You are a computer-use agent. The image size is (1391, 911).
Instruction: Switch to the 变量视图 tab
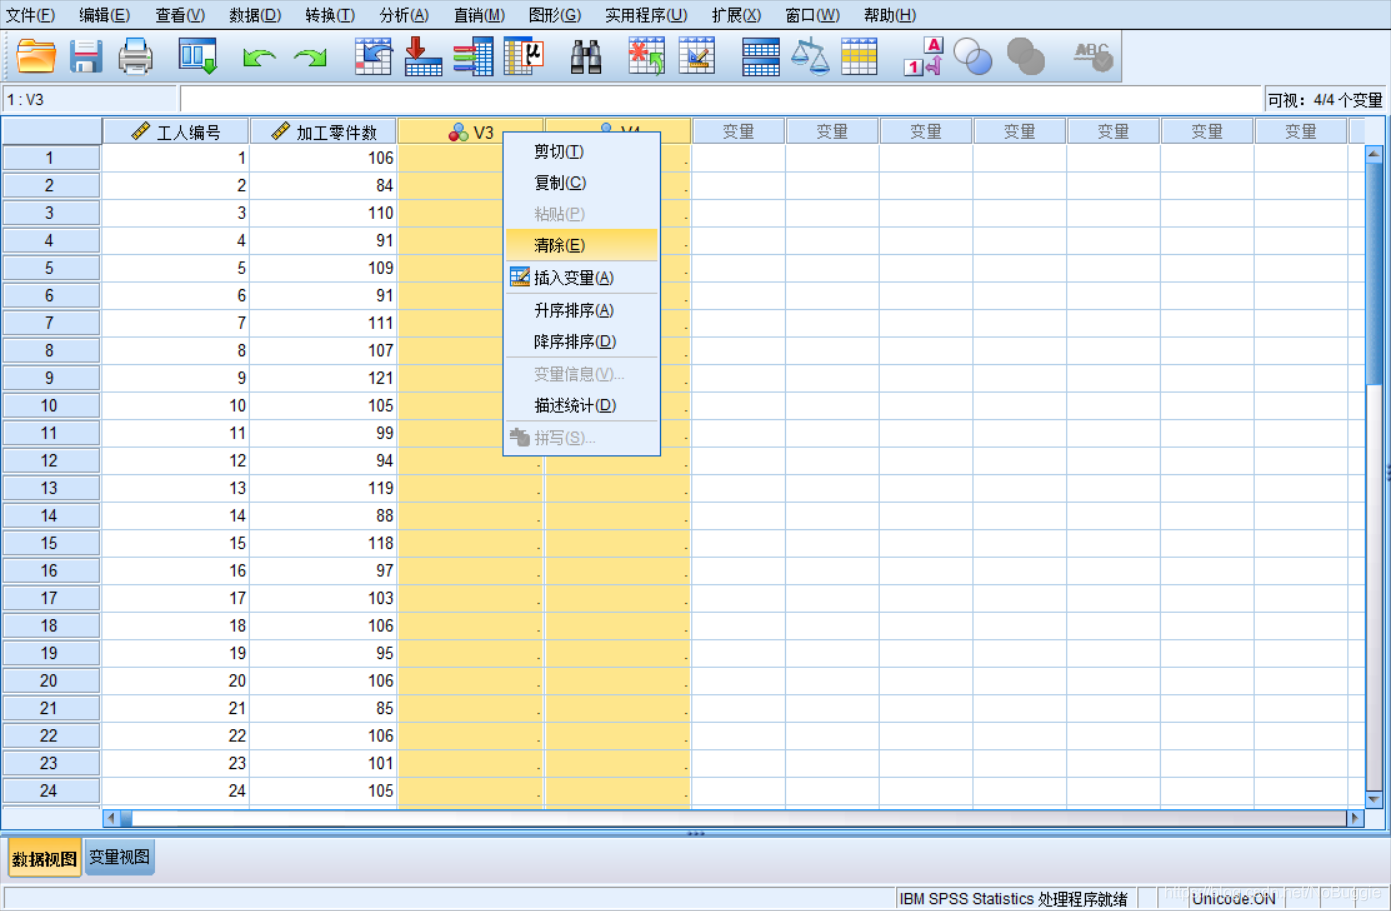119,857
